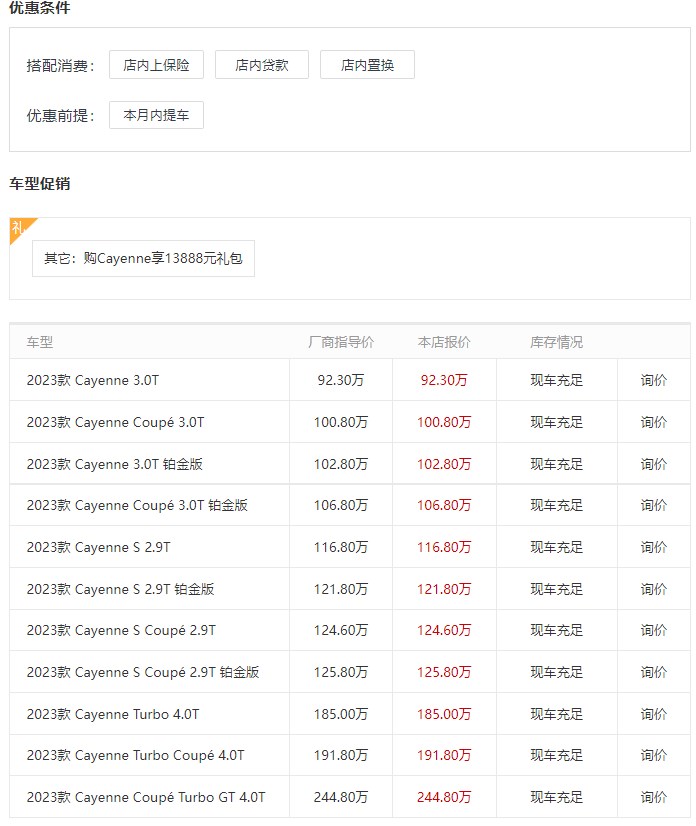Open model 2023款 Cayenne 3.0T

click(x=93, y=380)
